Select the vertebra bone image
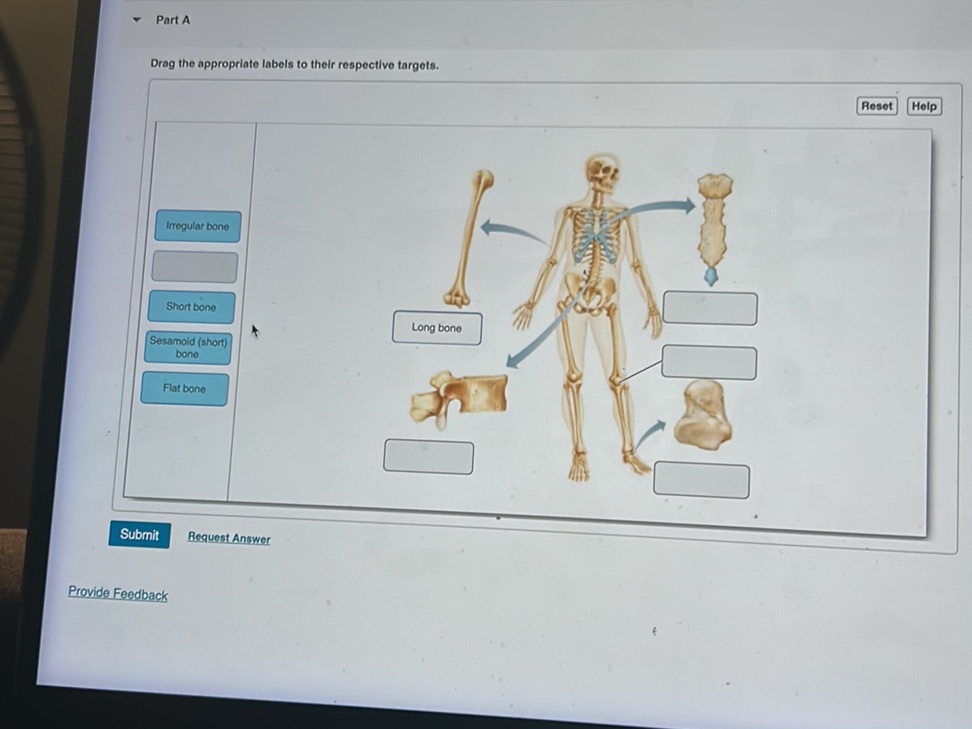Viewport: 972px width, 729px height. pos(460,397)
